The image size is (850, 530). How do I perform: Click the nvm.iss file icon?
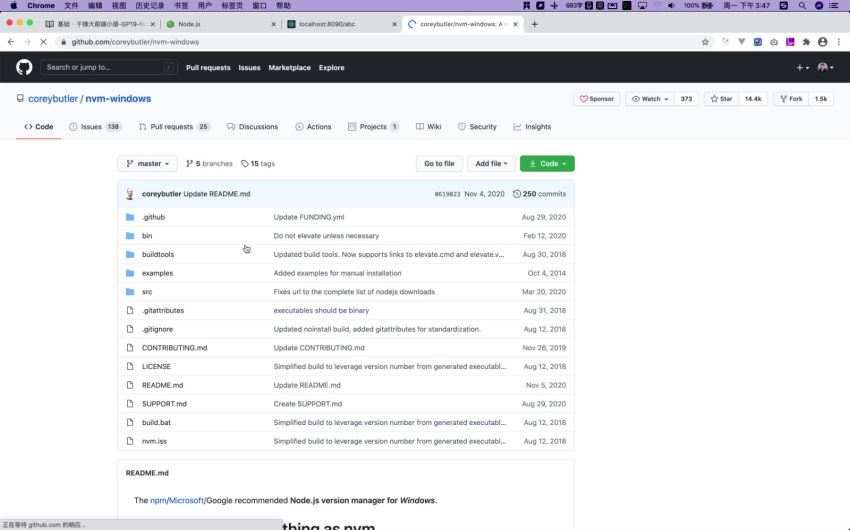130,441
